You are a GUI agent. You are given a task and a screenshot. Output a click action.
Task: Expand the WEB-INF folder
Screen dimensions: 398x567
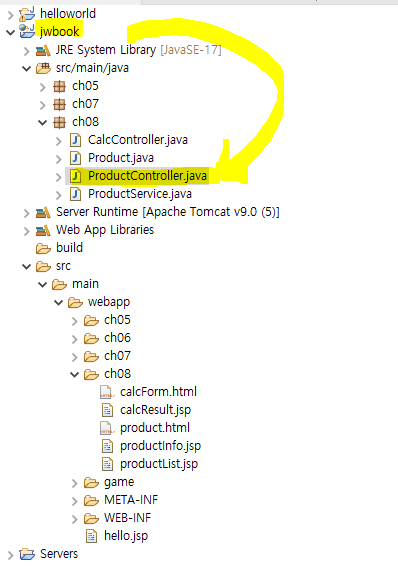point(74,519)
